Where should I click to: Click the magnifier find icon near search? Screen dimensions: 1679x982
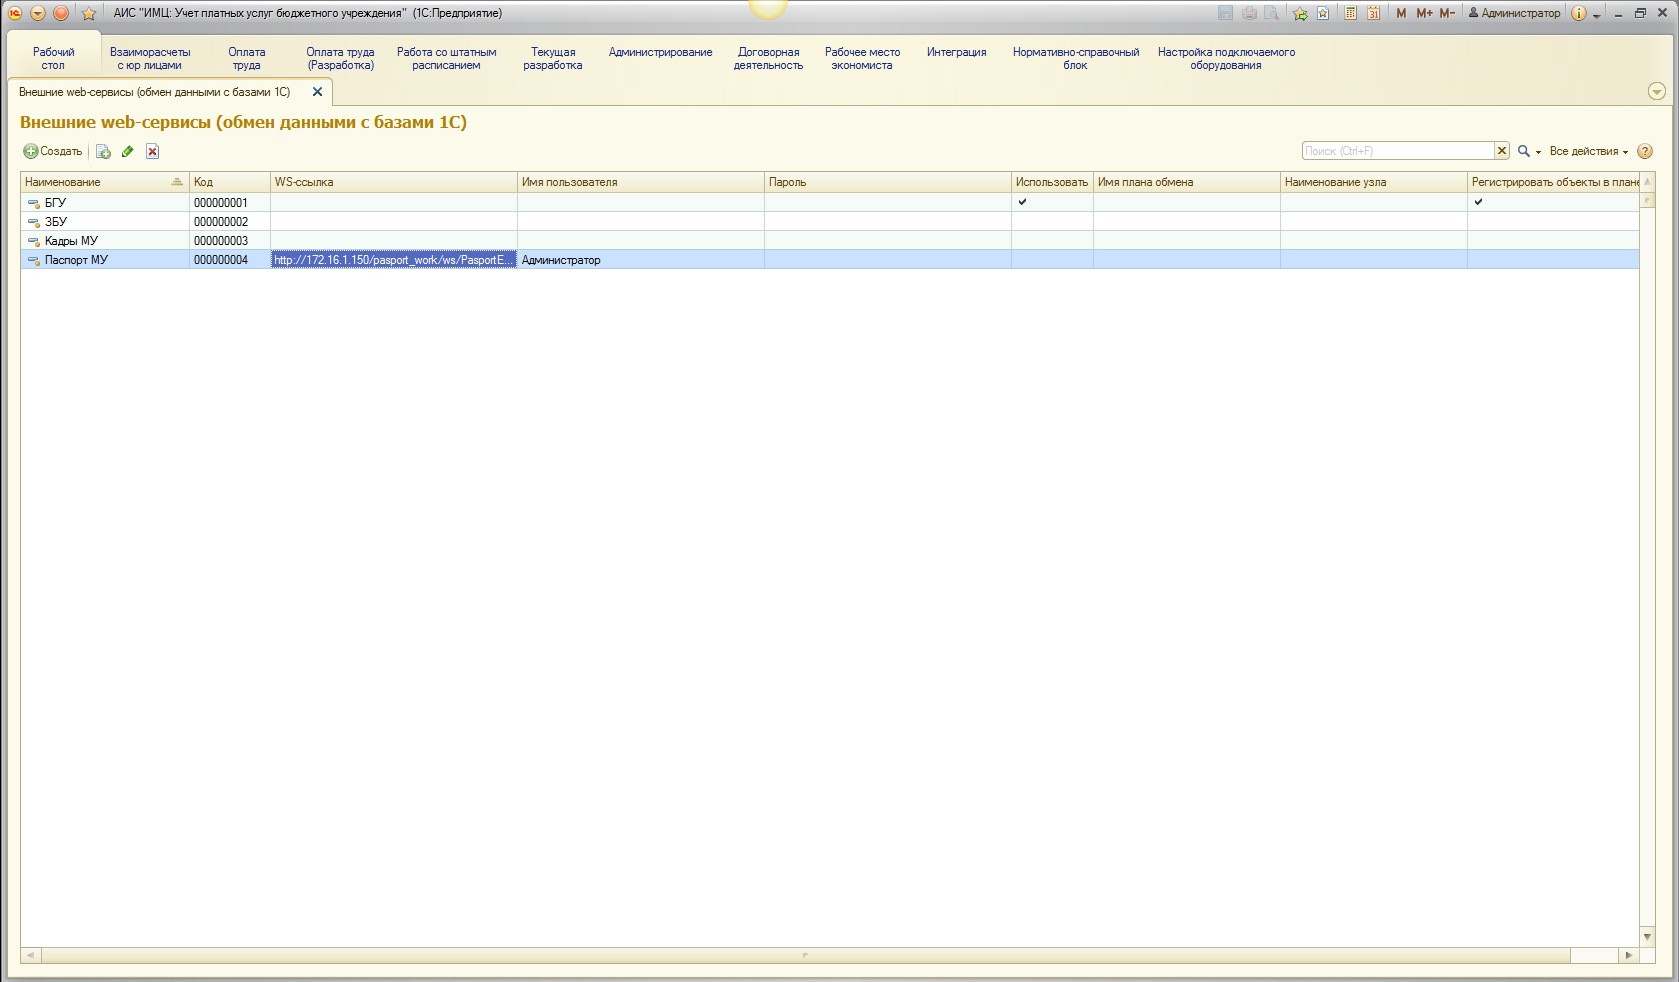point(1524,152)
